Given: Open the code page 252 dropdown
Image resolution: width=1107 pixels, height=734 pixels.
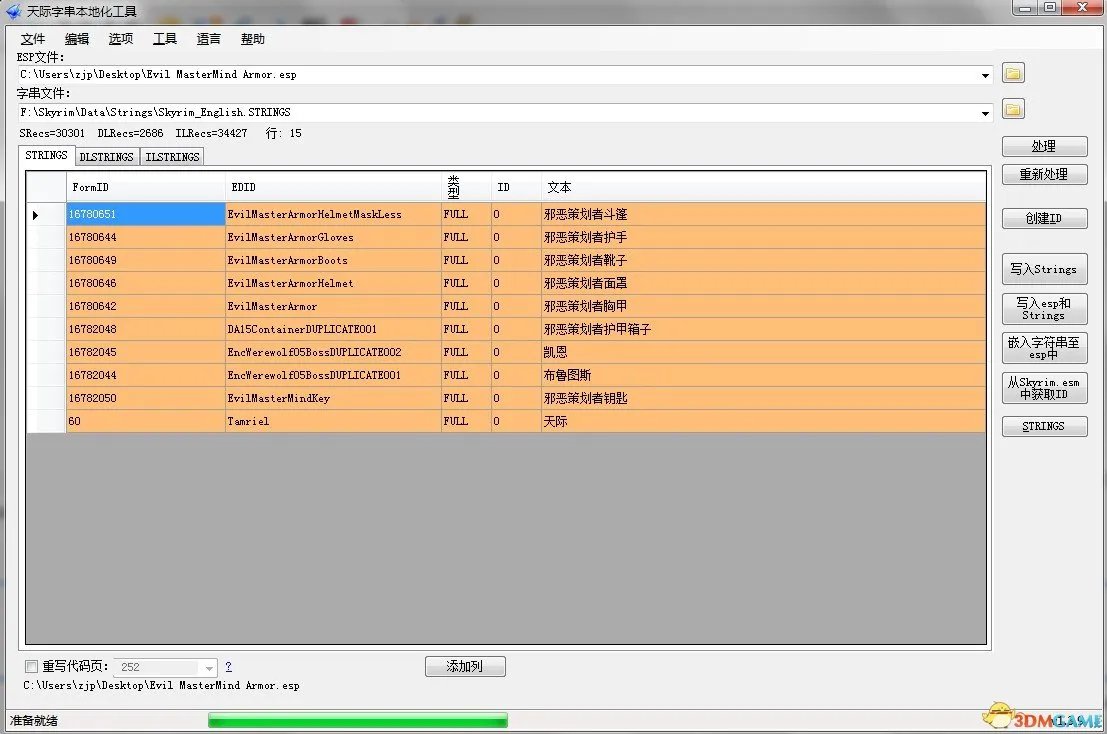Looking at the screenshot, I should coord(209,667).
